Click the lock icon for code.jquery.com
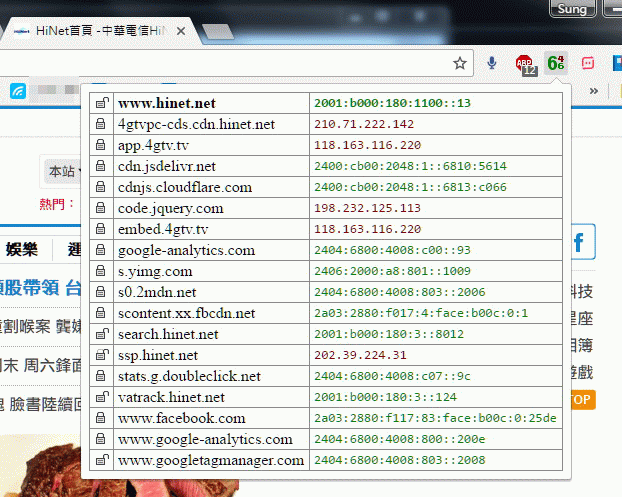Screen dimensions: 622x497 (x=101, y=208)
